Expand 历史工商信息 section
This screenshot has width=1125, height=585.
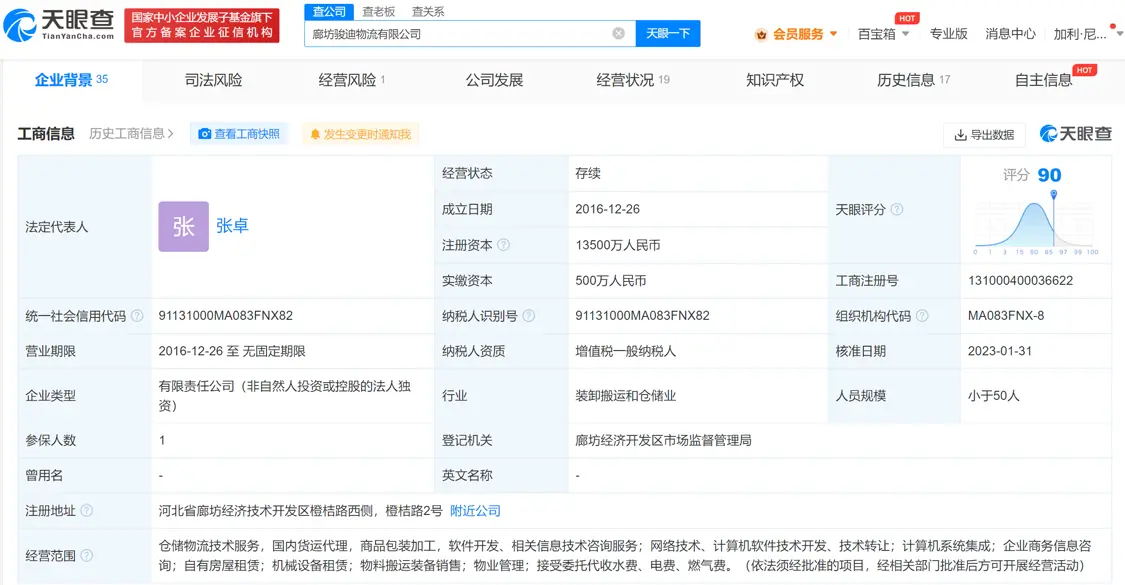131,134
